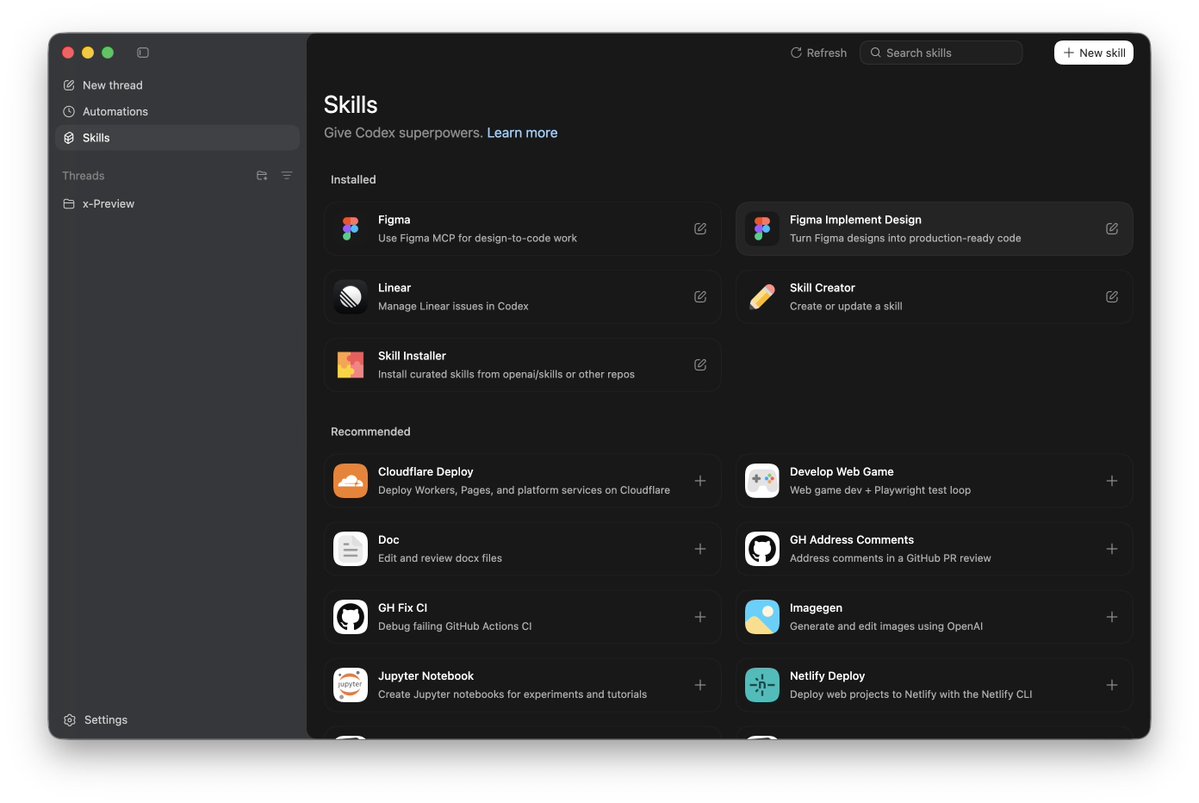Click the Netlify logo icon
Screen dimensions: 1199x803
[x=762, y=685]
